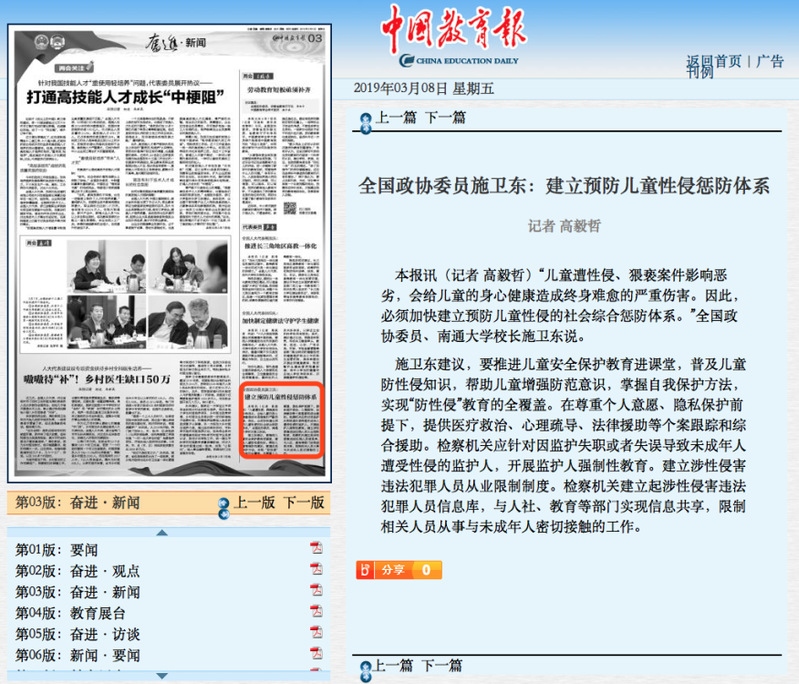Go to 下一篇 at bottom of article

(442, 665)
